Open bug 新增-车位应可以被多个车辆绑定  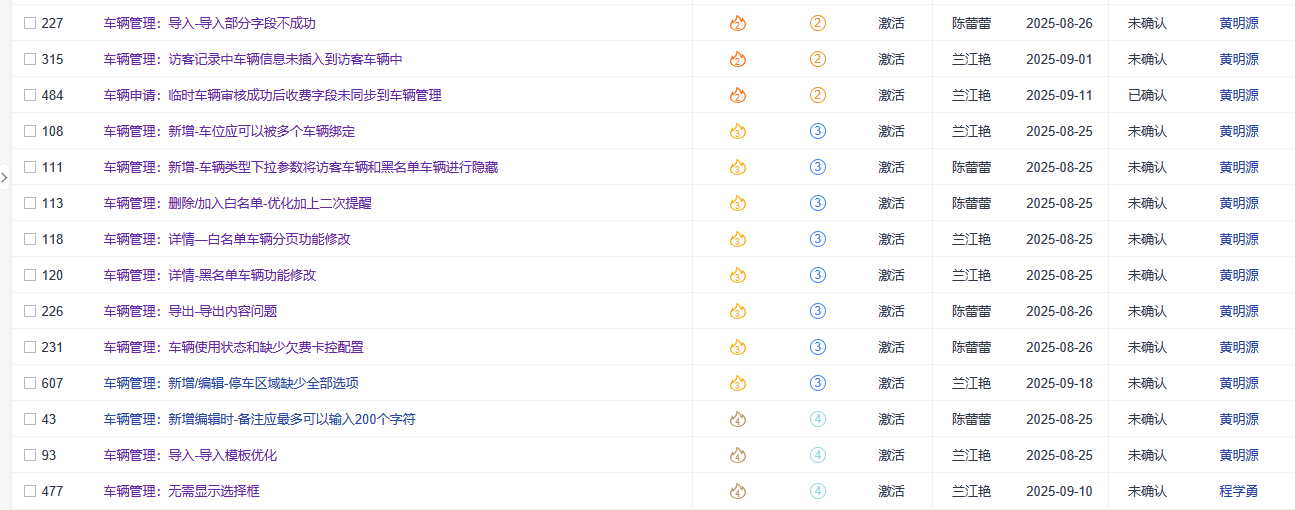(229, 131)
